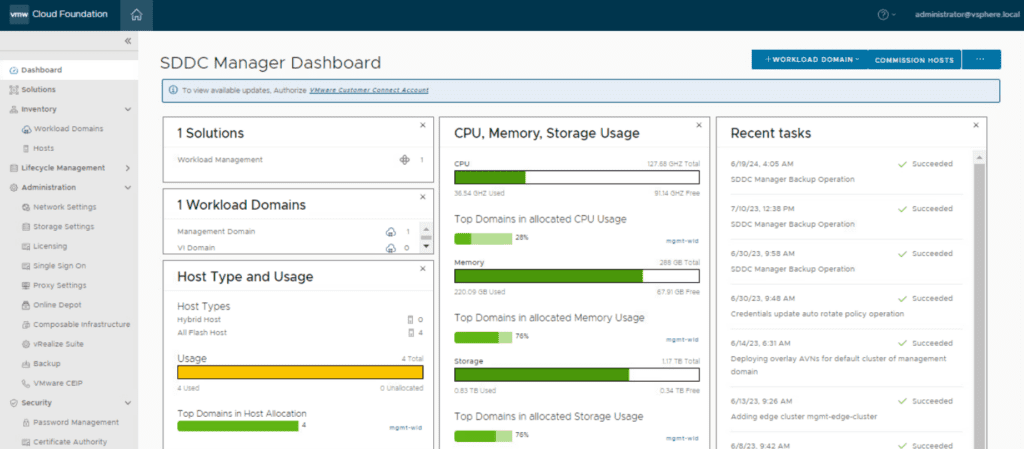Open Composable Infrastructure page
This screenshot has width=1024, height=449.
[x=82, y=324]
